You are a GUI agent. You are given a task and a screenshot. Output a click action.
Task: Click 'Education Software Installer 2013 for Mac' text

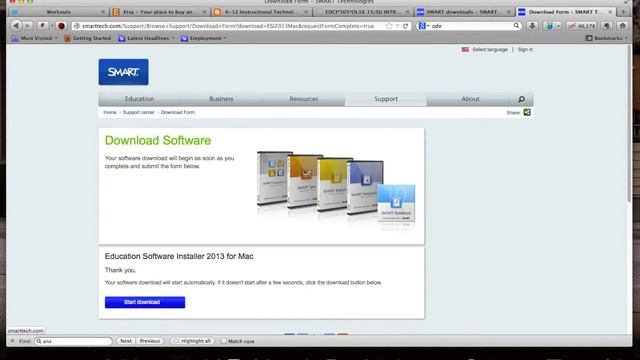pyautogui.click(x=179, y=256)
